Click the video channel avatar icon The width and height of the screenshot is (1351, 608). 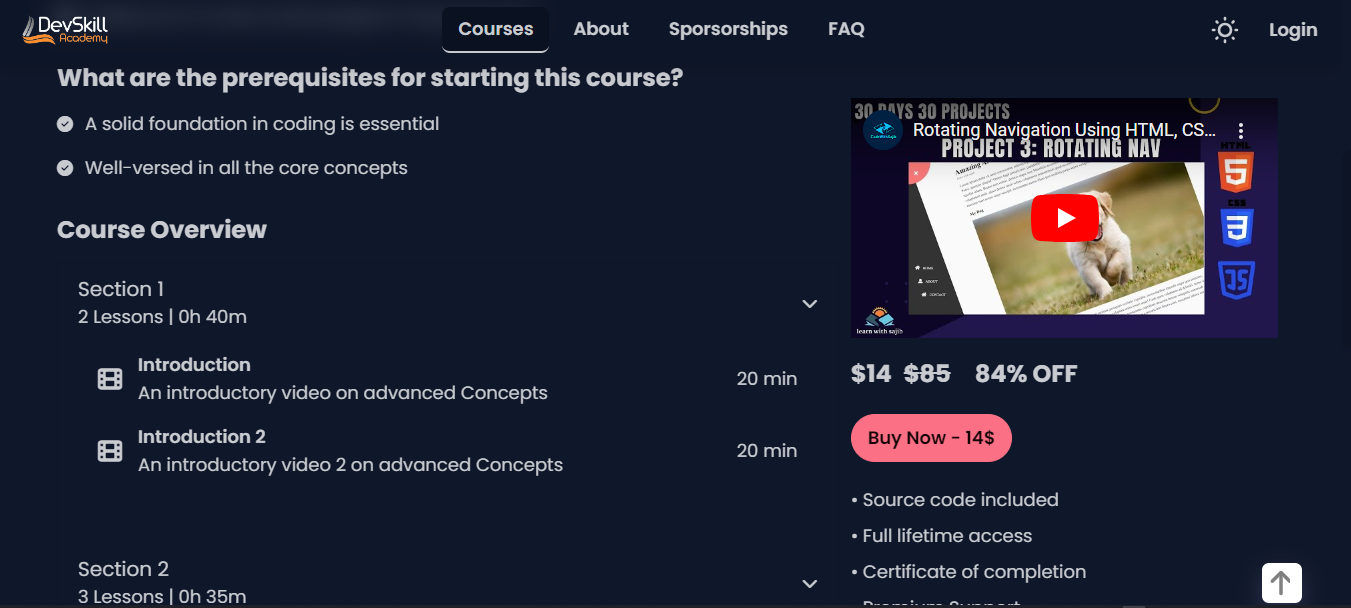click(x=883, y=131)
